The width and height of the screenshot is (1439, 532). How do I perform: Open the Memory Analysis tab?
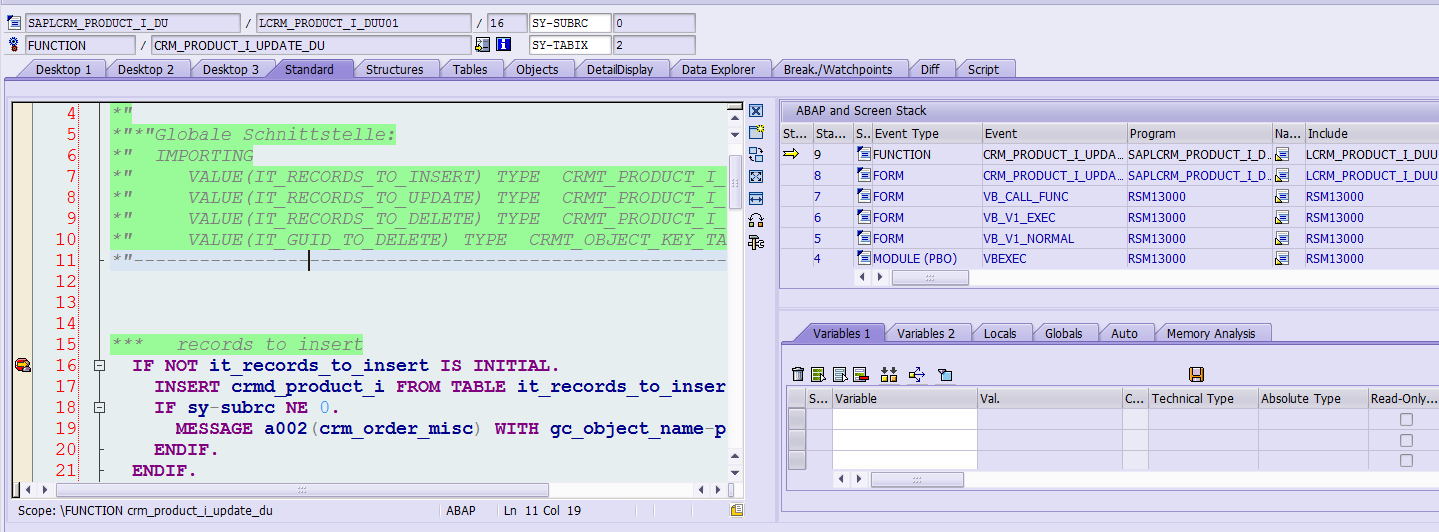1211,333
